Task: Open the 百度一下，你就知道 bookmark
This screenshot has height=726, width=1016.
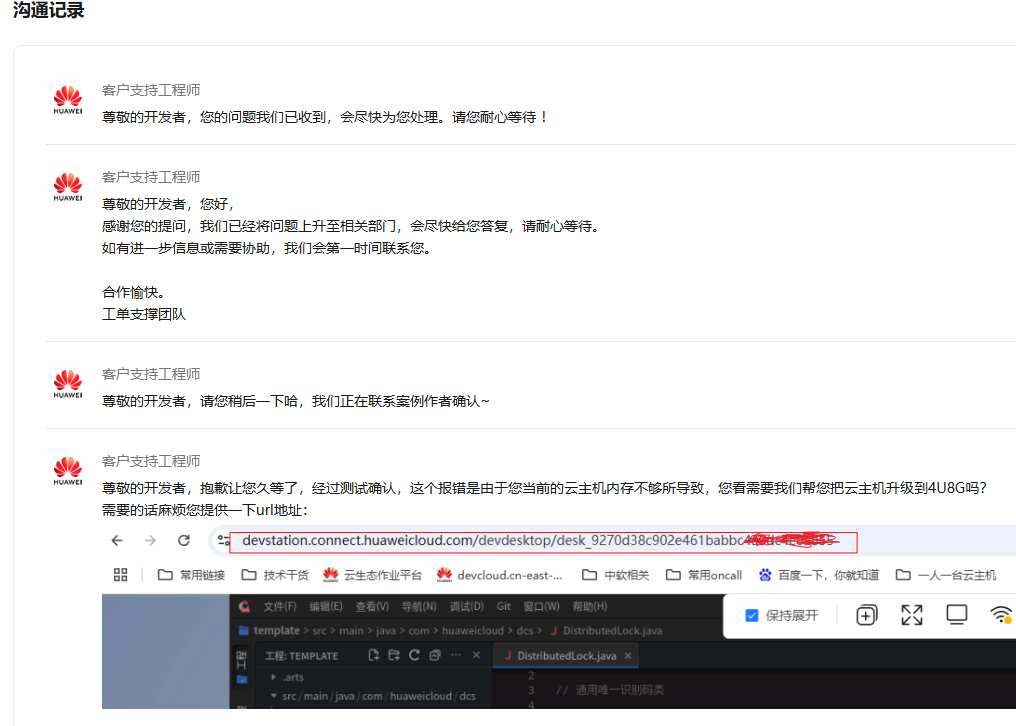Action: pos(818,575)
